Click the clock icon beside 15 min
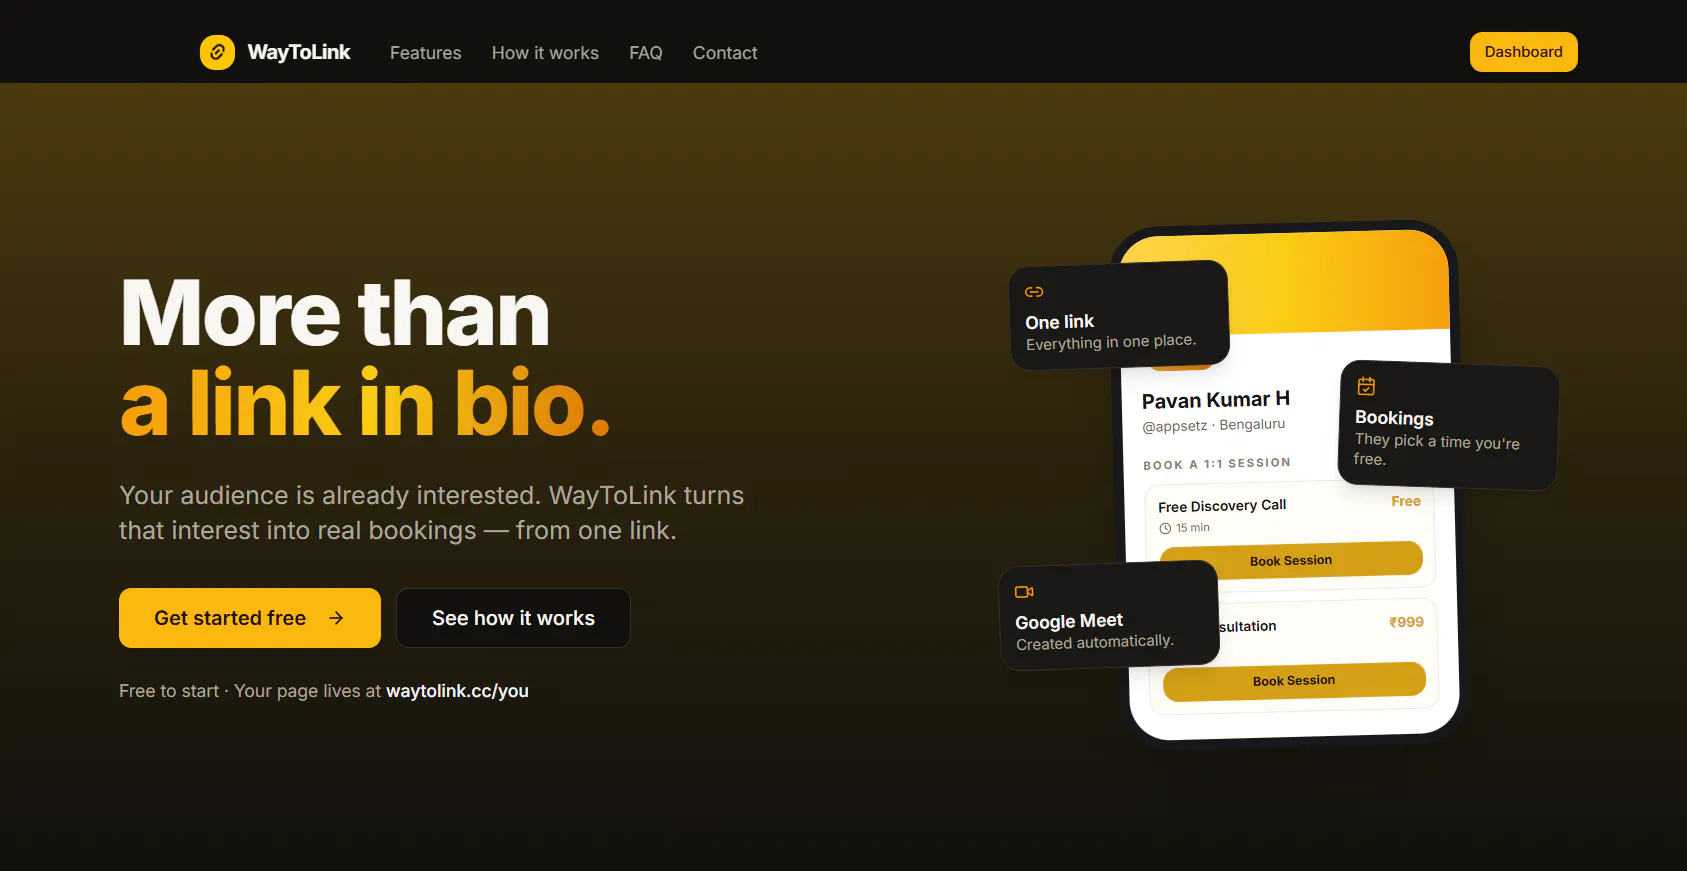1687x871 pixels. 1165,528
